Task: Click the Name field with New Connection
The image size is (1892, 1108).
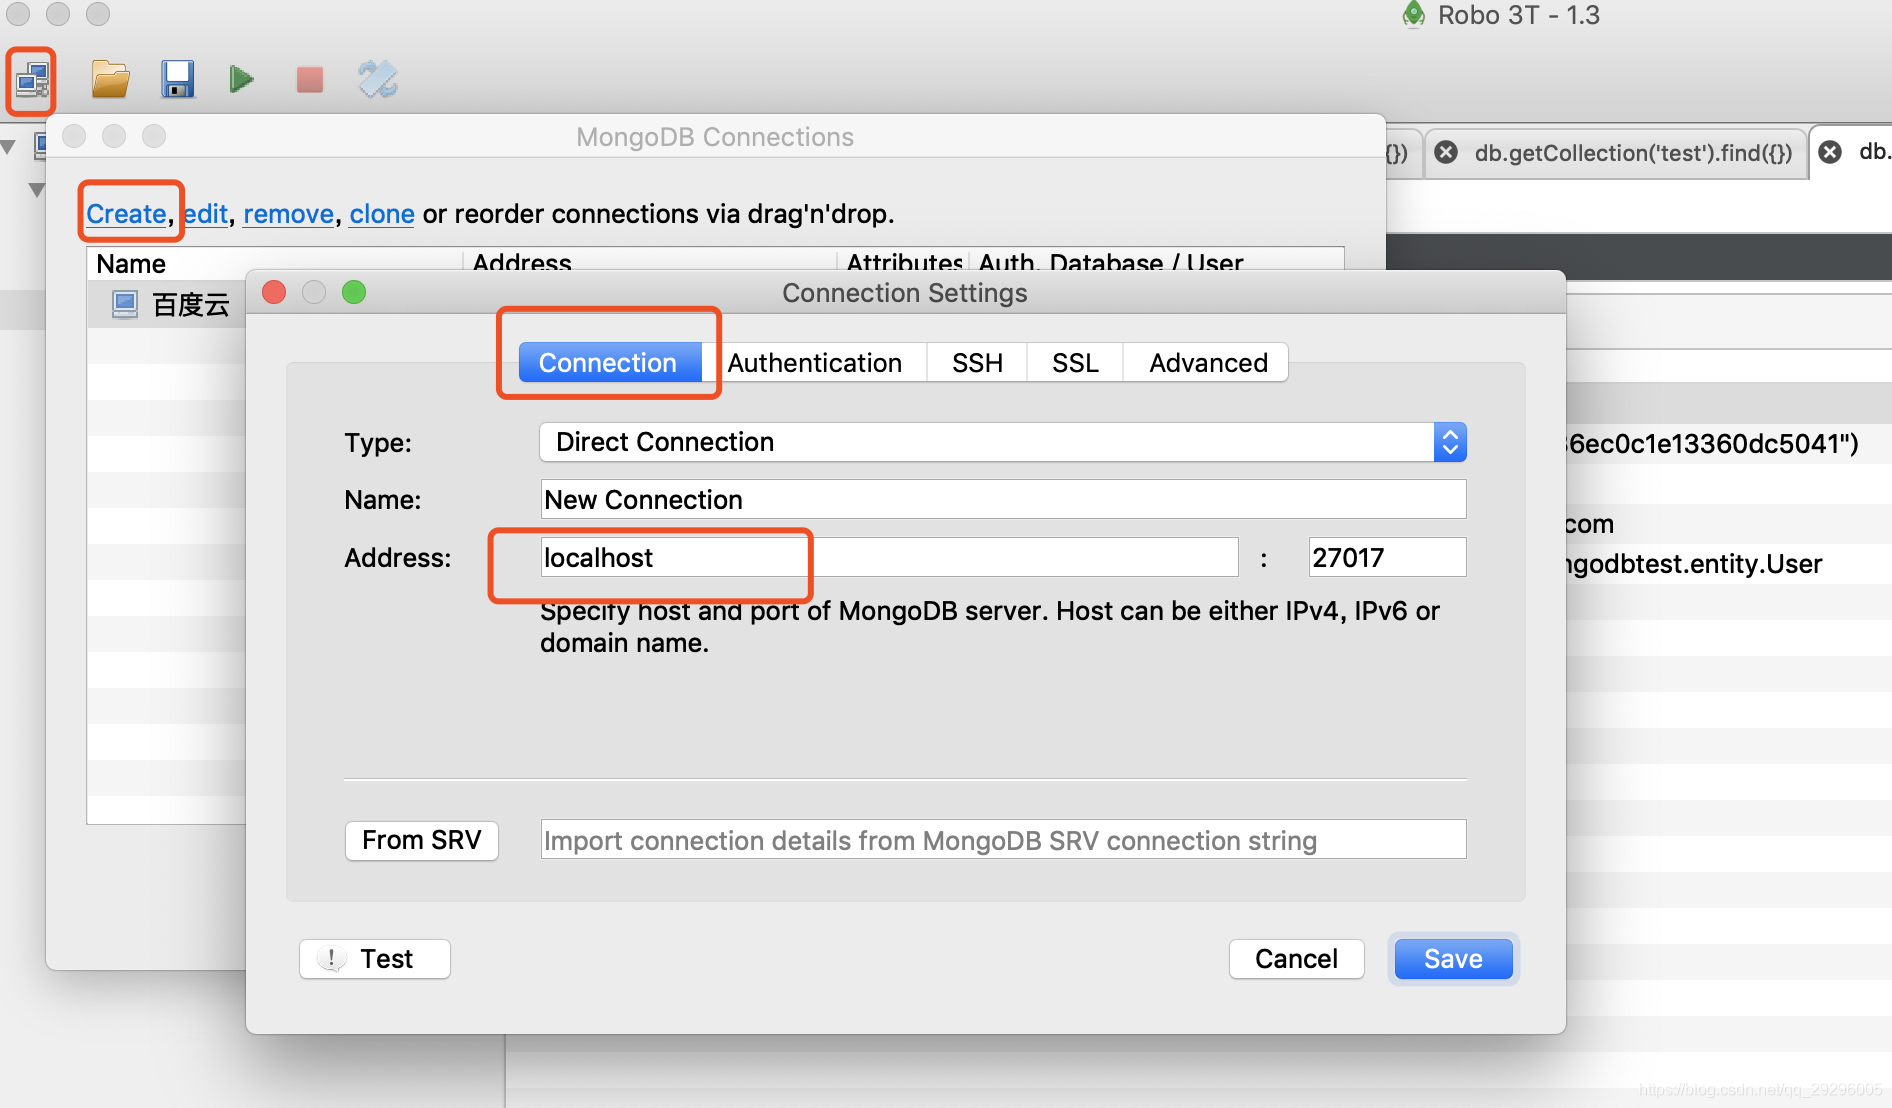Action: (1003, 499)
